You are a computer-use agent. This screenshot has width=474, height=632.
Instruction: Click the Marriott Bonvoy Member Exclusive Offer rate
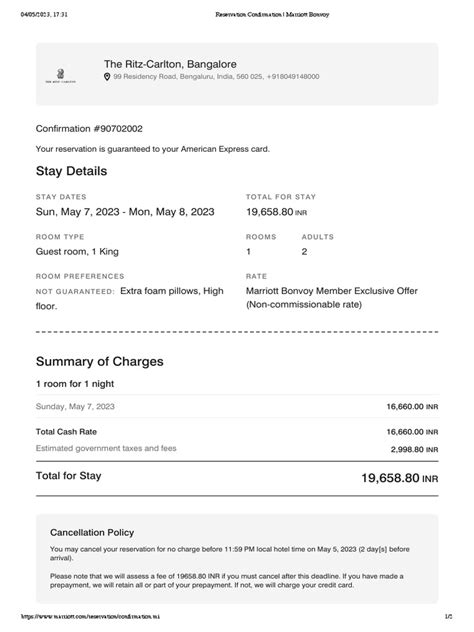tap(332, 297)
